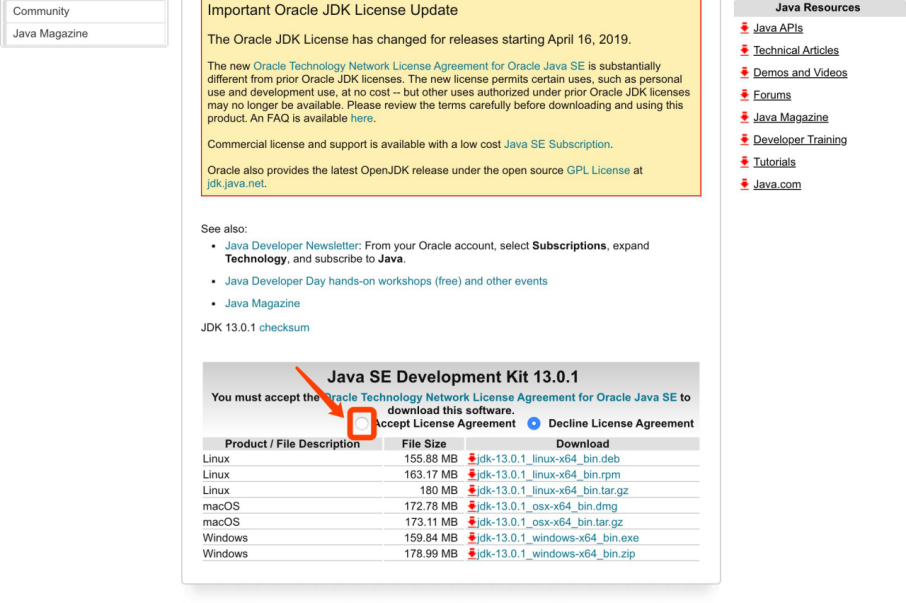Open Oracle Technology Network License Agreement link in notice

(419, 66)
